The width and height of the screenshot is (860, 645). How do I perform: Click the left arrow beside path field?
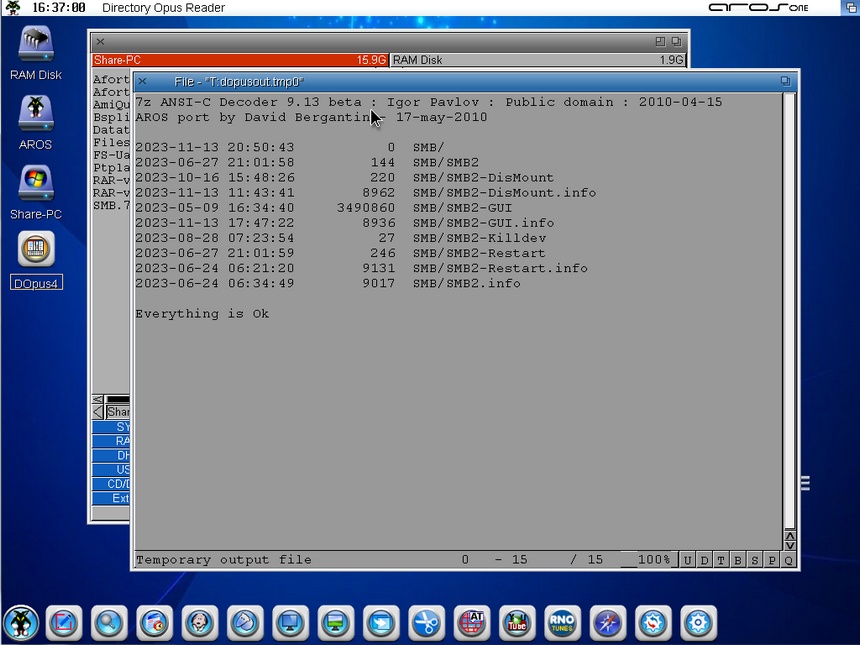pos(97,412)
